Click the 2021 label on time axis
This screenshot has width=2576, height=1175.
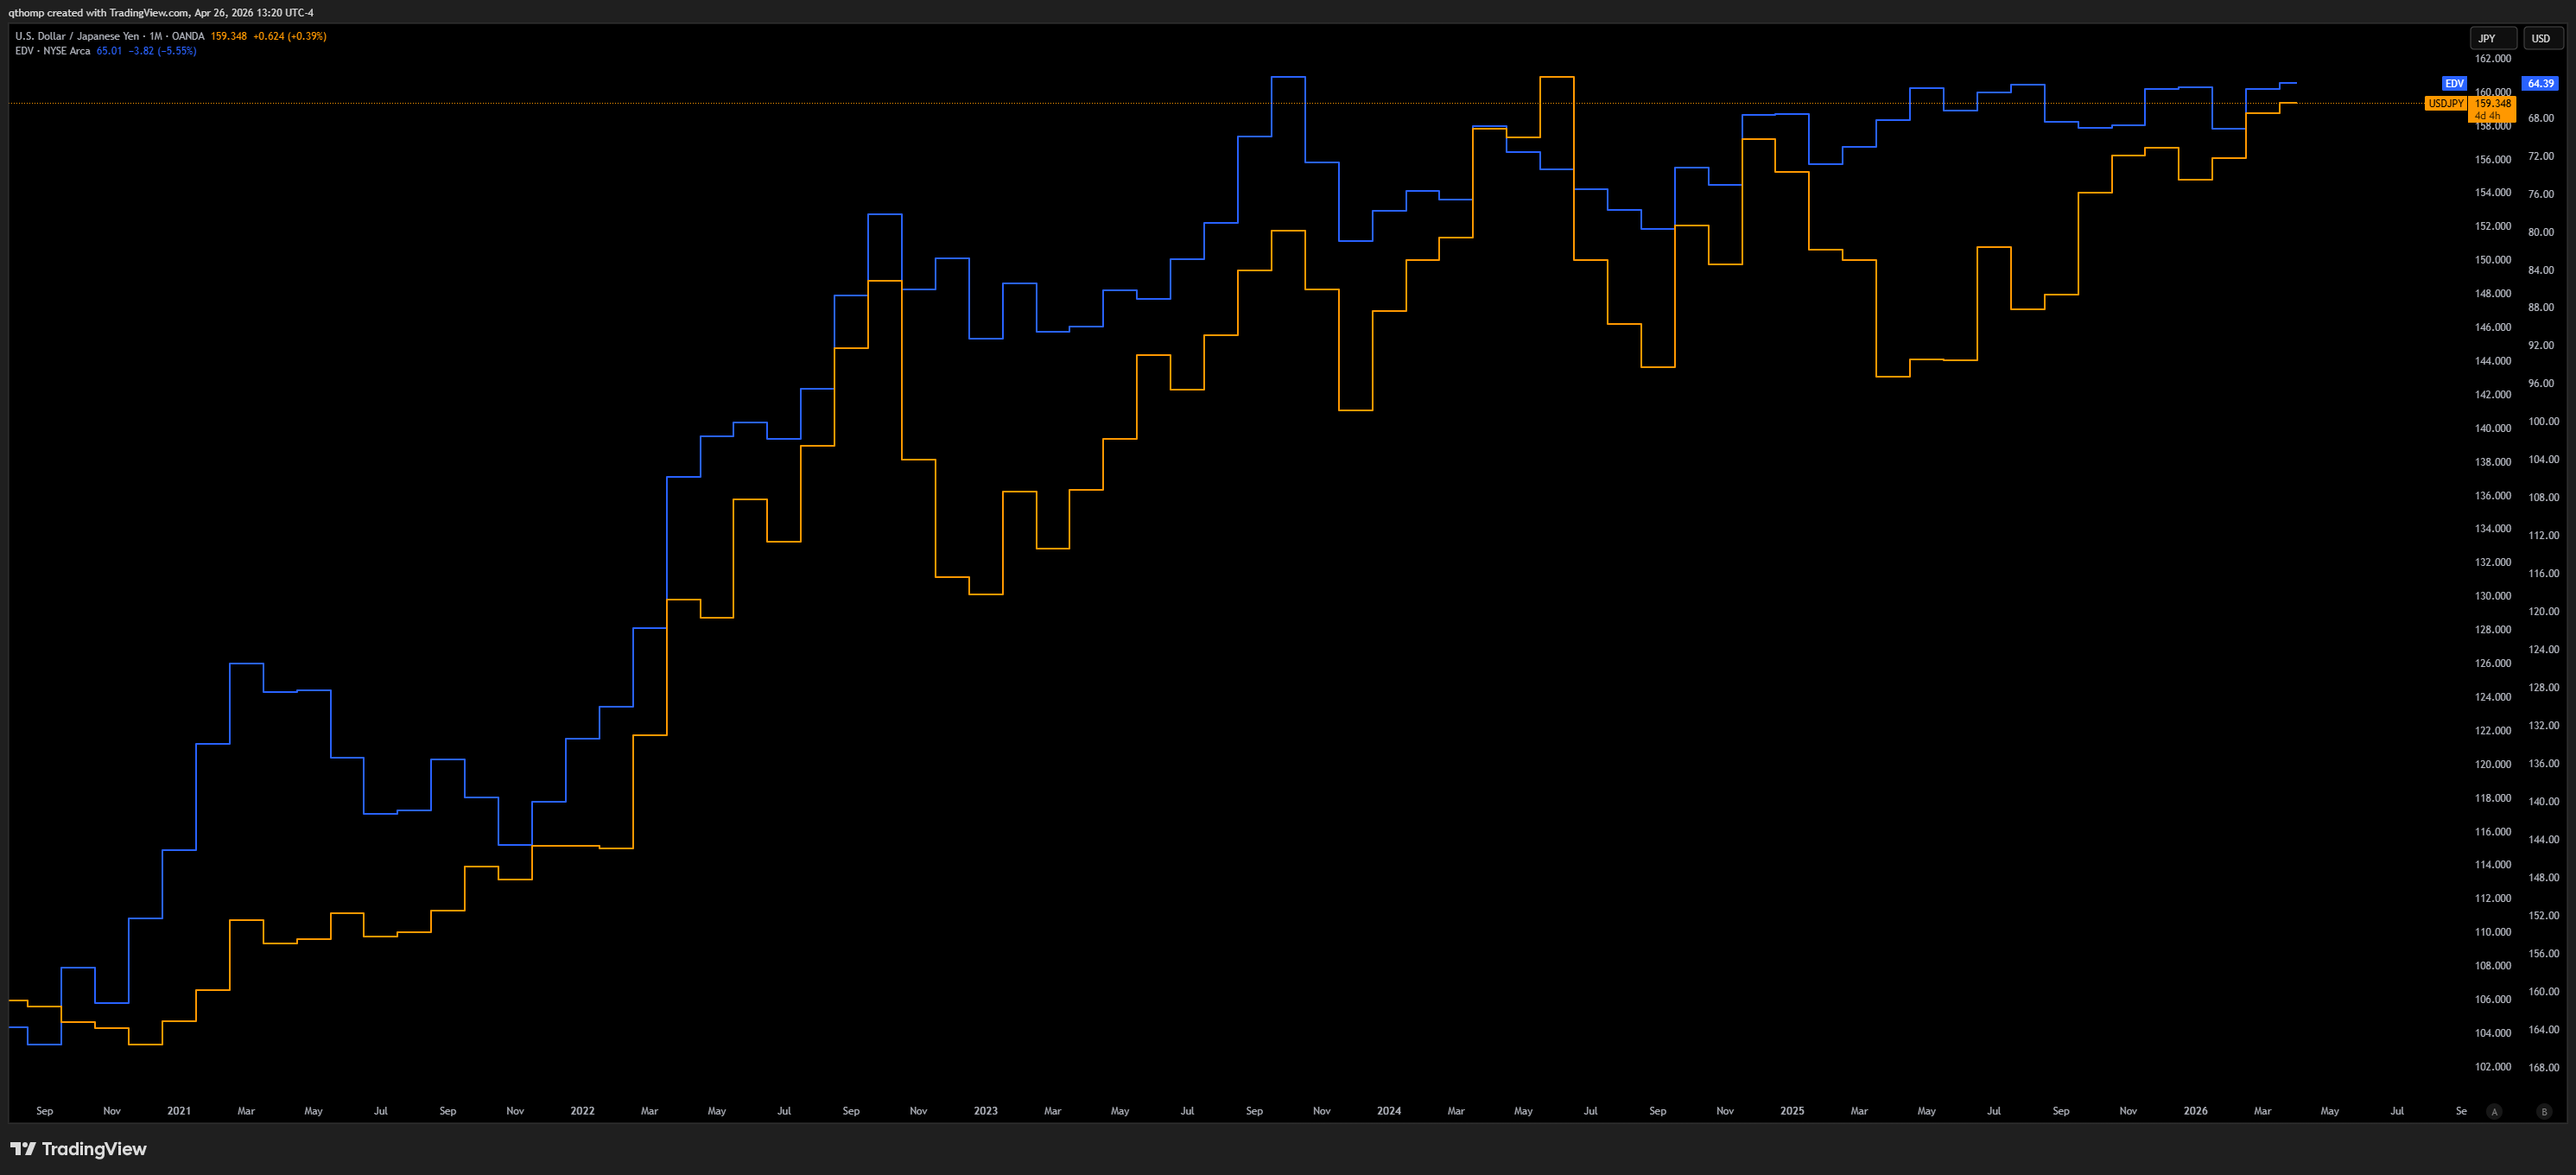click(179, 1111)
